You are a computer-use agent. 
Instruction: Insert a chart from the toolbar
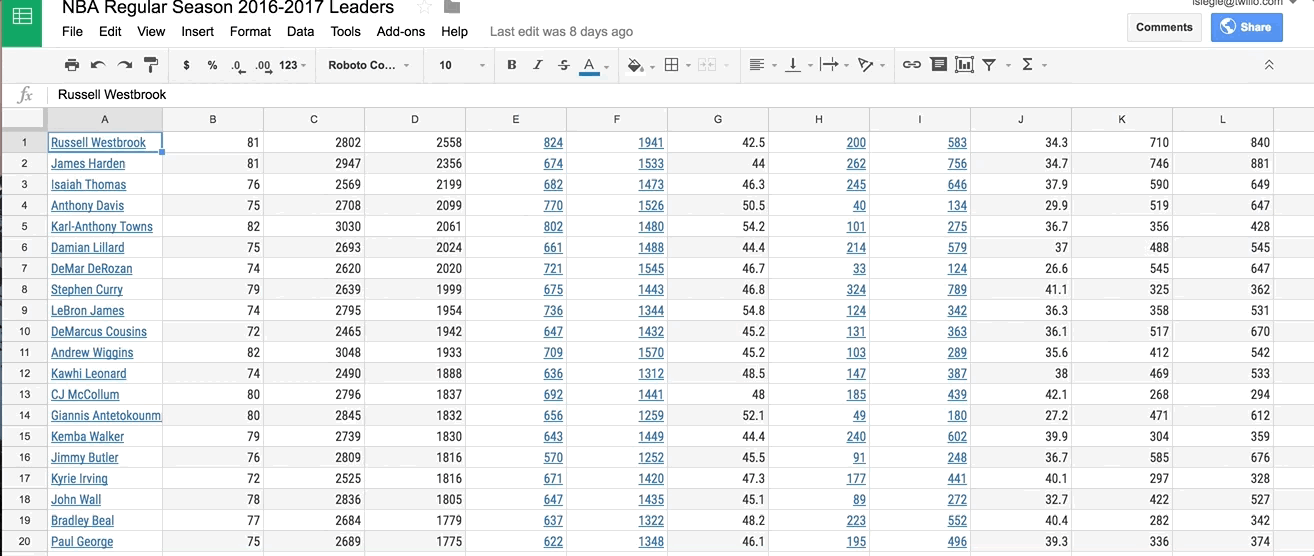tap(964, 65)
